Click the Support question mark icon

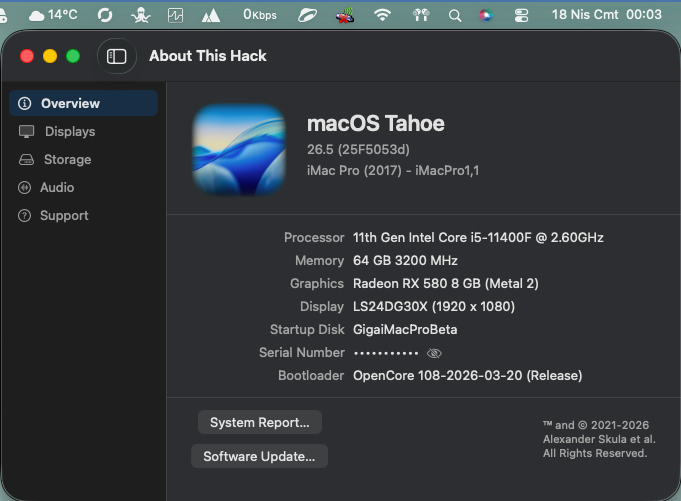[24, 215]
